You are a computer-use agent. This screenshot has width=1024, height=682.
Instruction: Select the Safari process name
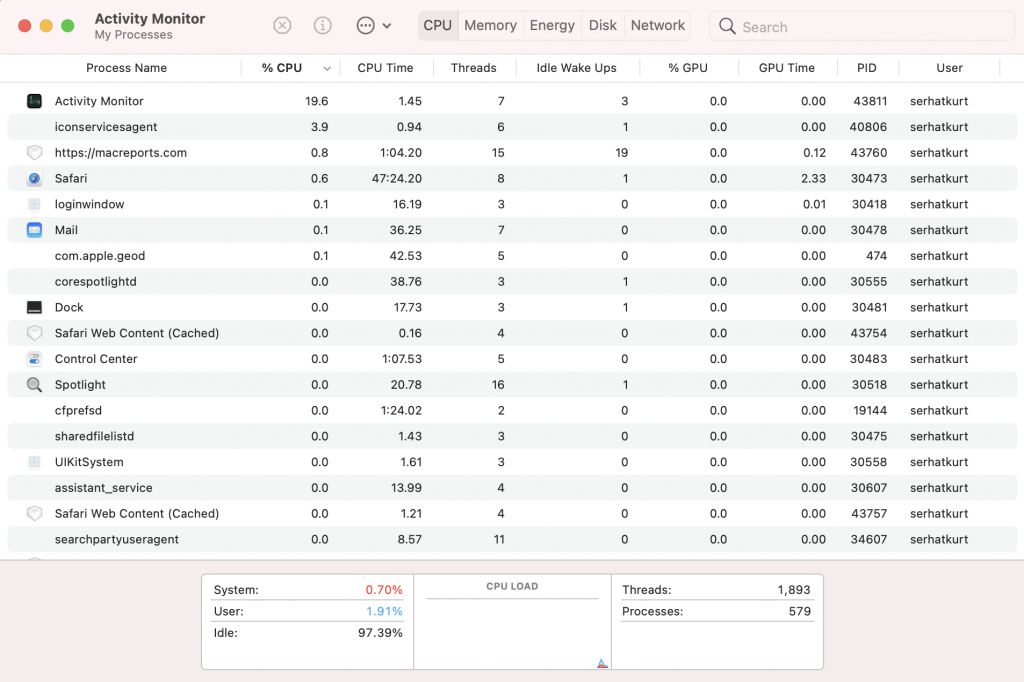click(x=71, y=178)
